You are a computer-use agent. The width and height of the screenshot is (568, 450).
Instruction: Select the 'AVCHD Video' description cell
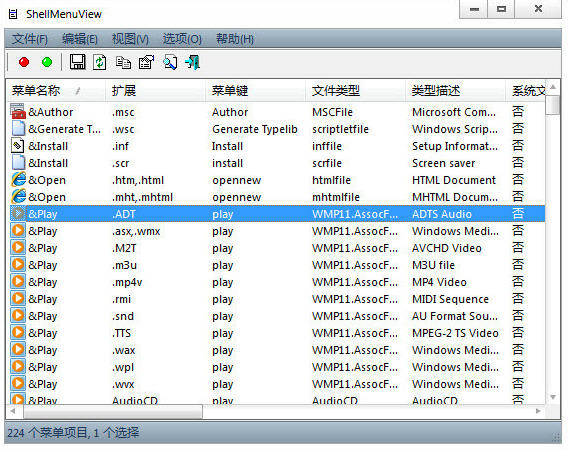pyautogui.click(x=447, y=248)
